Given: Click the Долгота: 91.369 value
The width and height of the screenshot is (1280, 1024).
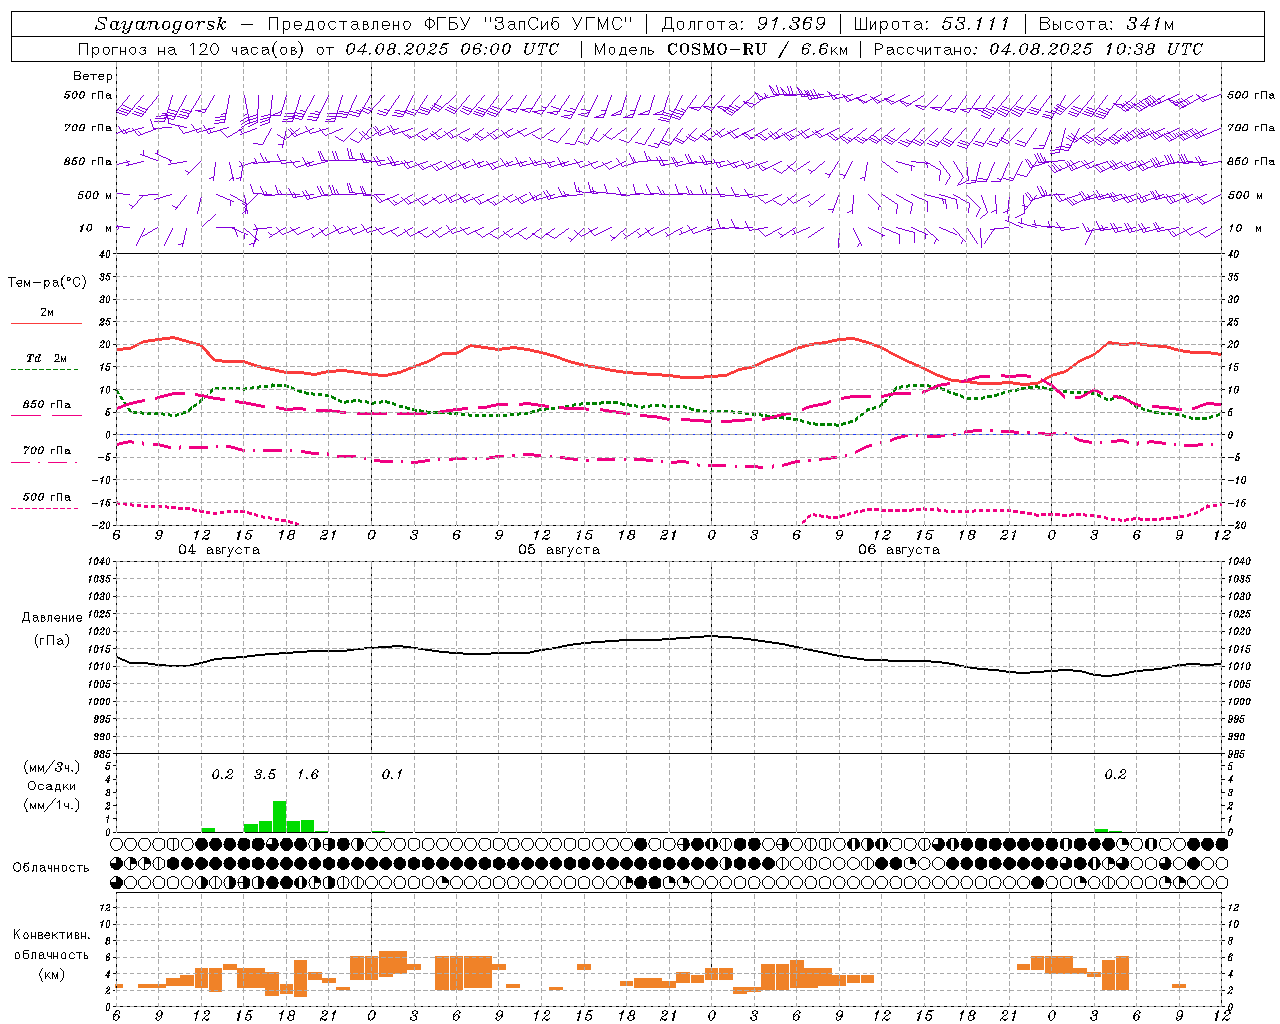Looking at the screenshot, I should (744, 24).
